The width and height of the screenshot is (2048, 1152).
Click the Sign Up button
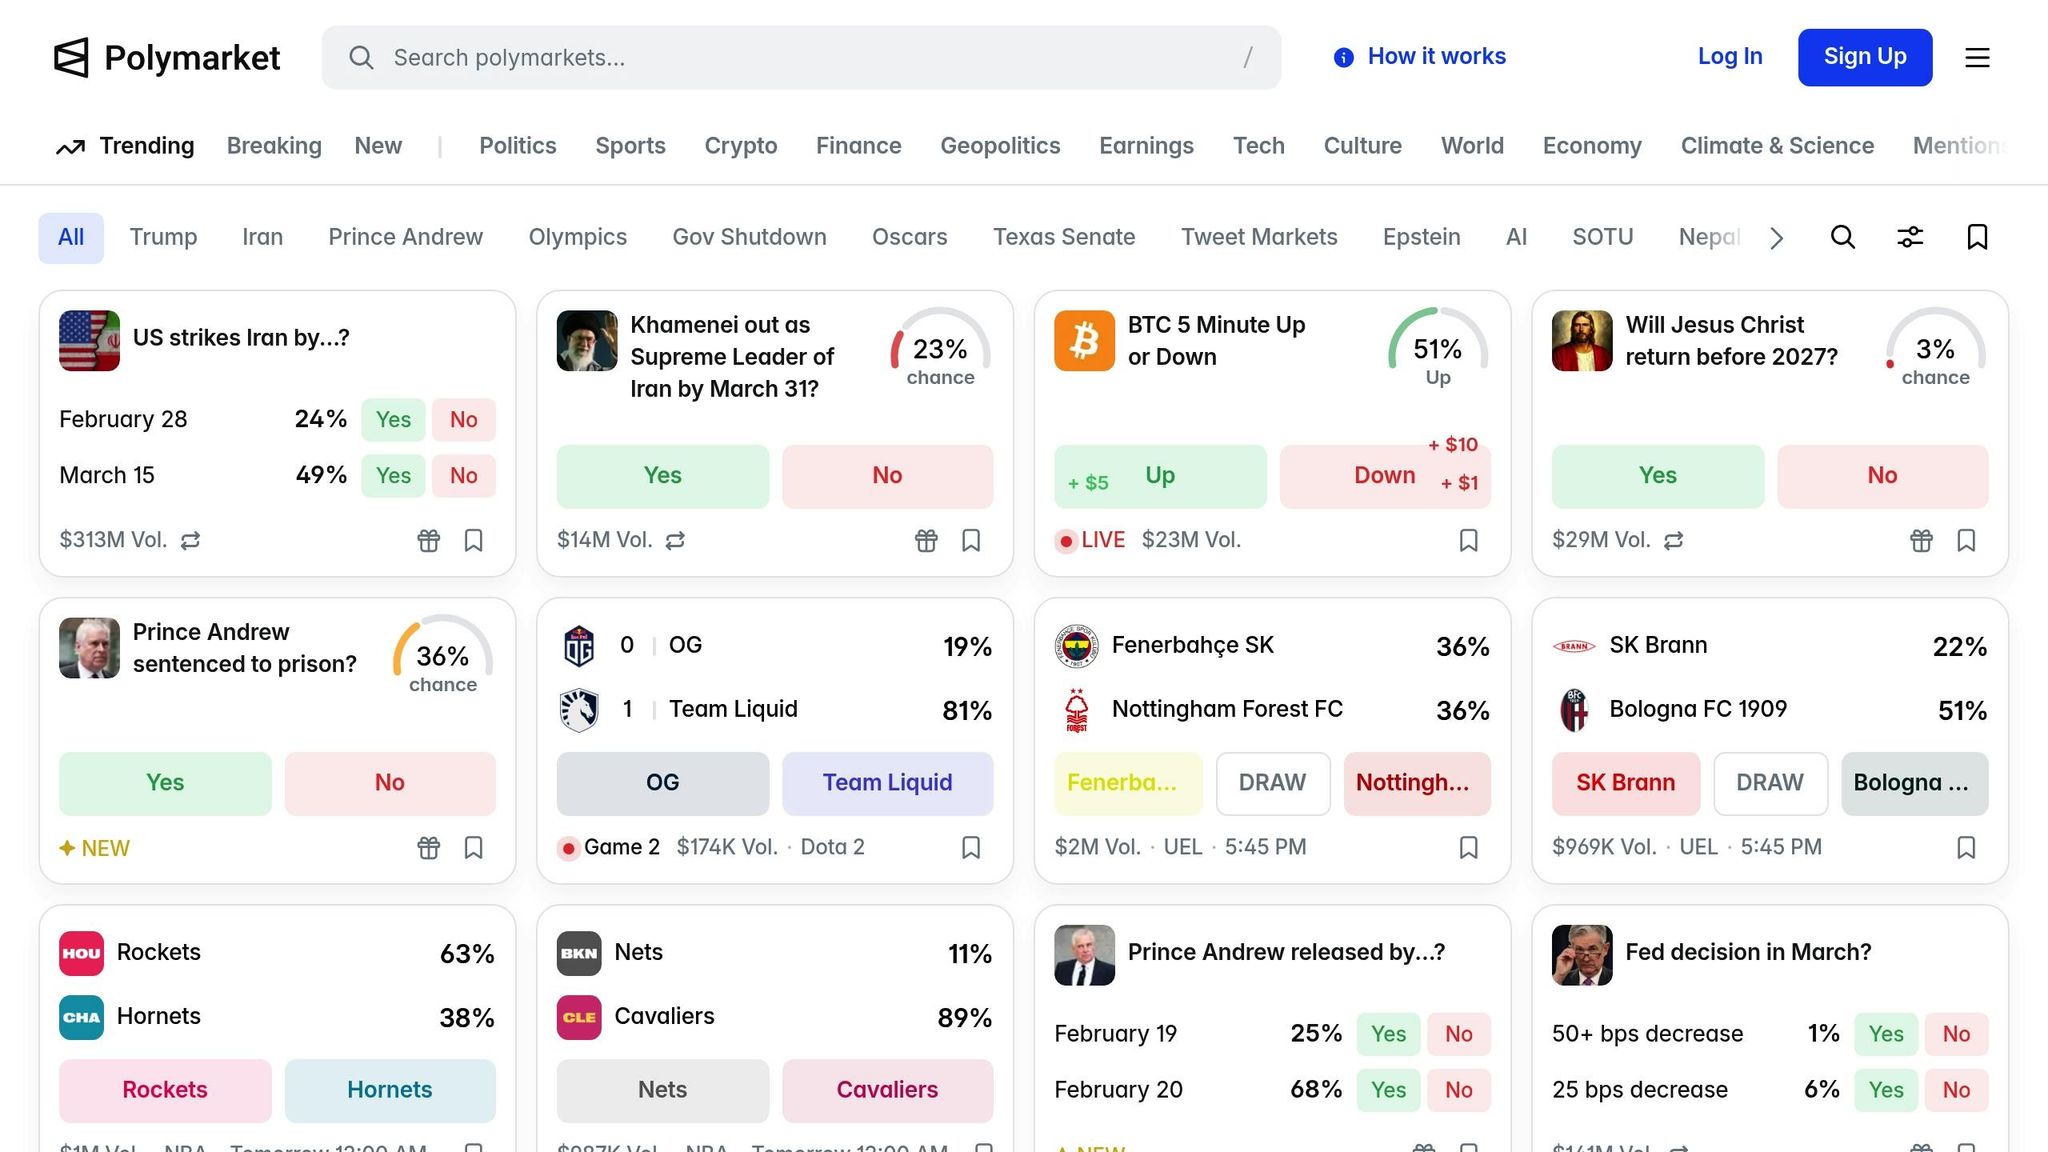pyautogui.click(x=1864, y=57)
